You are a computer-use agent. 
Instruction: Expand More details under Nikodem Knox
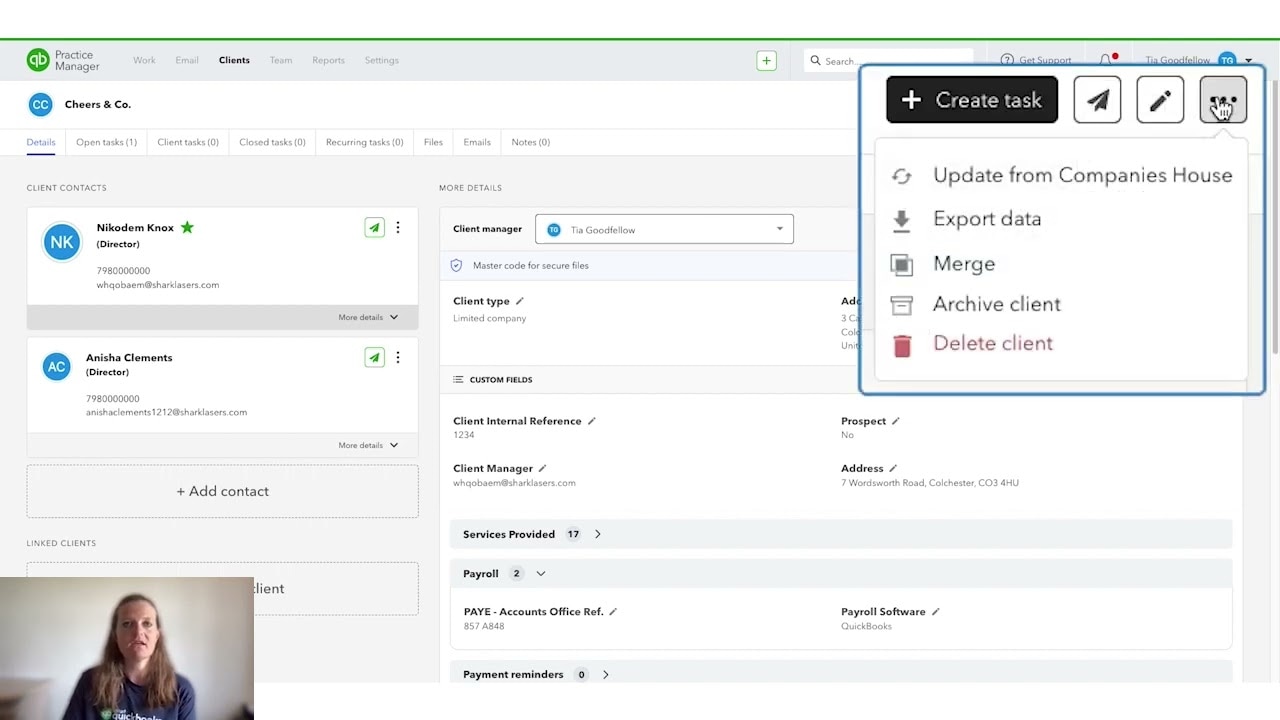[x=368, y=317]
